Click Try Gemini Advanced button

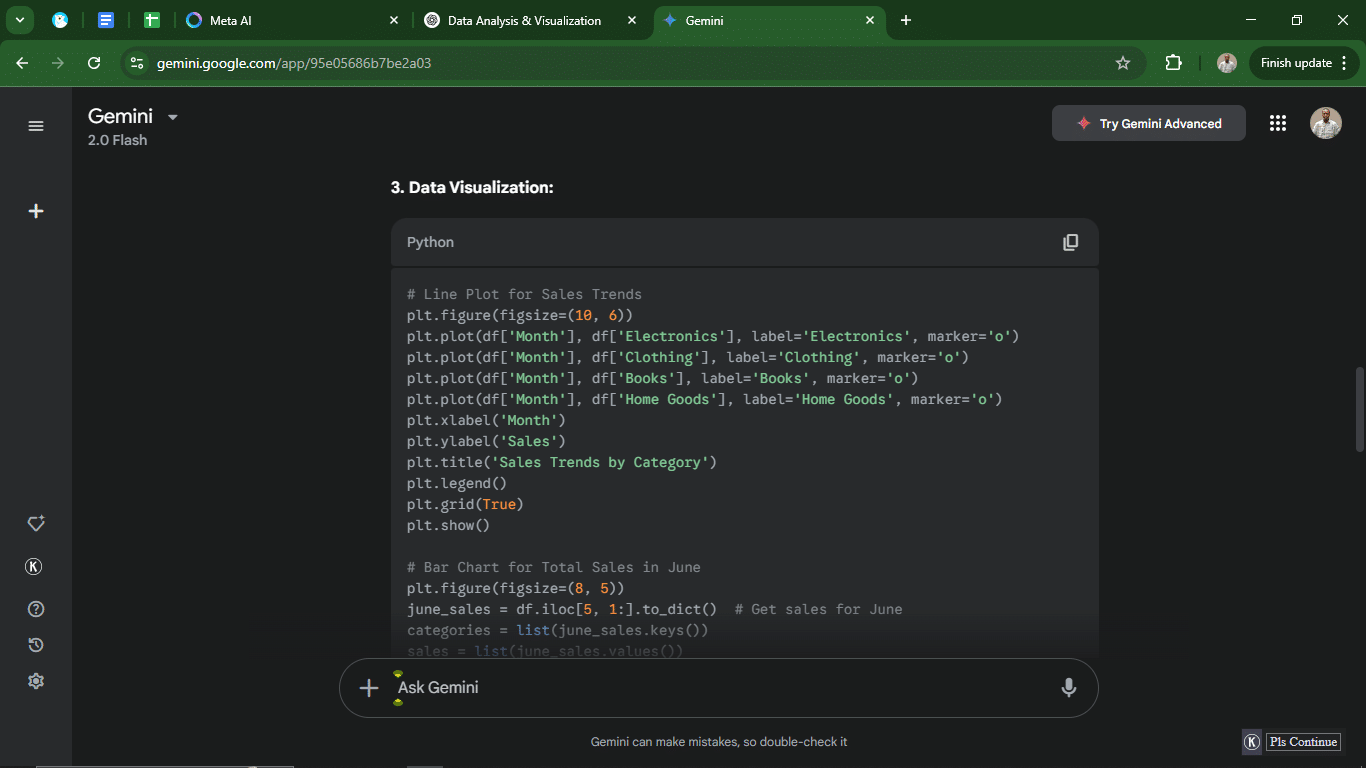click(1149, 123)
